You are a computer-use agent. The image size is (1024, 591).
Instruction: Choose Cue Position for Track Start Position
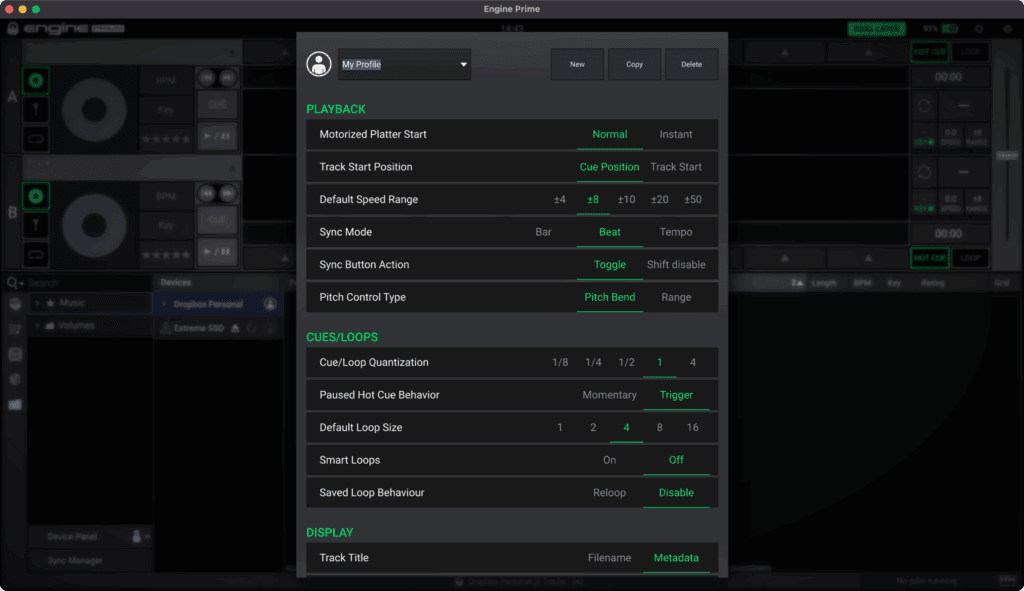click(609, 167)
